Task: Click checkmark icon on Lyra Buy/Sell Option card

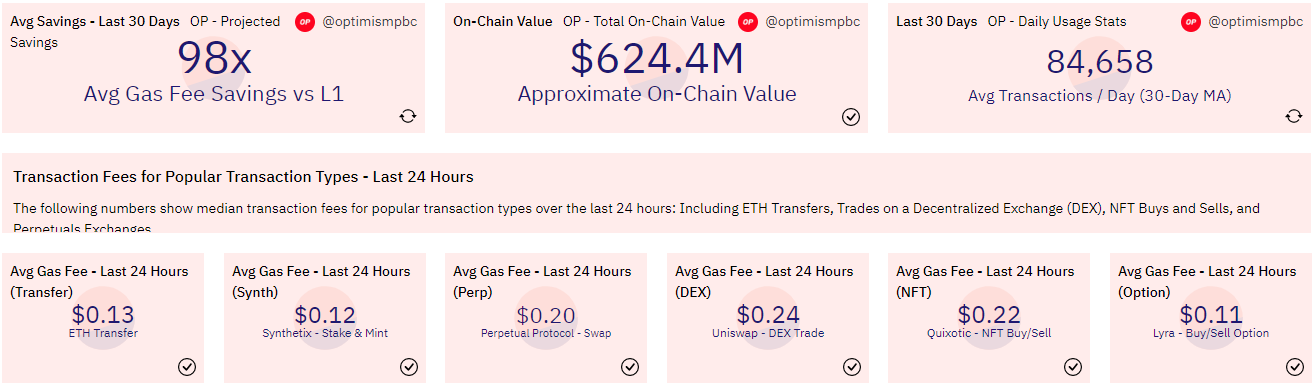Action: click(x=1294, y=366)
